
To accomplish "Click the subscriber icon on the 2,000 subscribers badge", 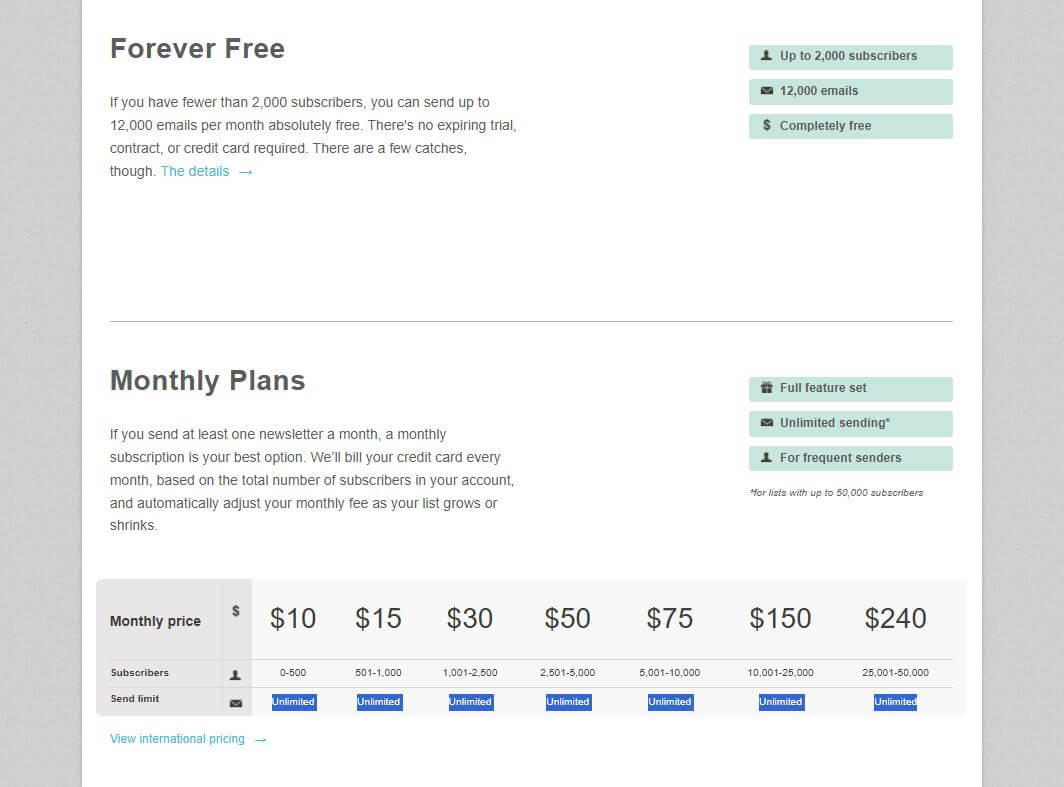I will (x=766, y=57).
